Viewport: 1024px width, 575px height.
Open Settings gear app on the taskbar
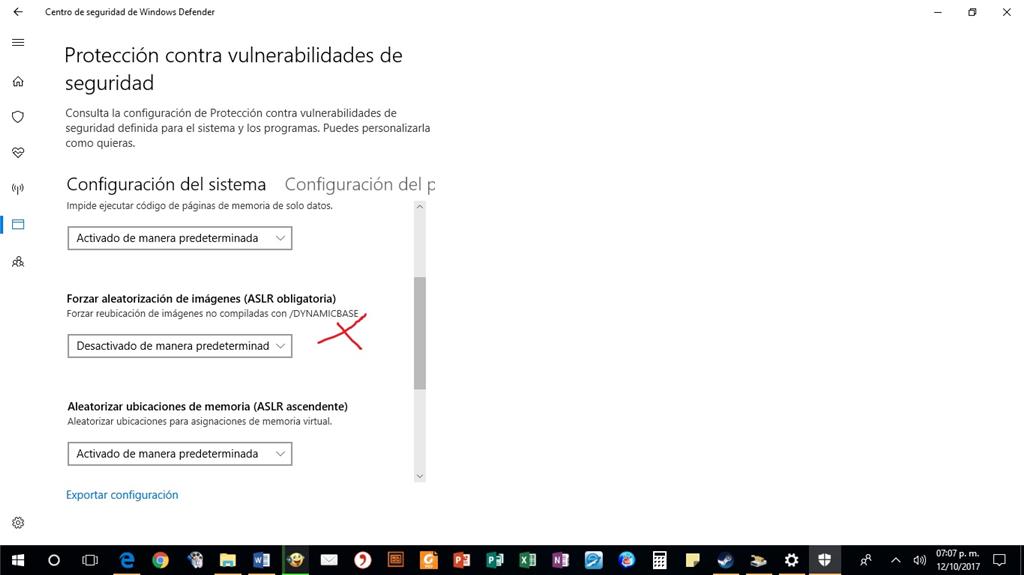point(792,560)
